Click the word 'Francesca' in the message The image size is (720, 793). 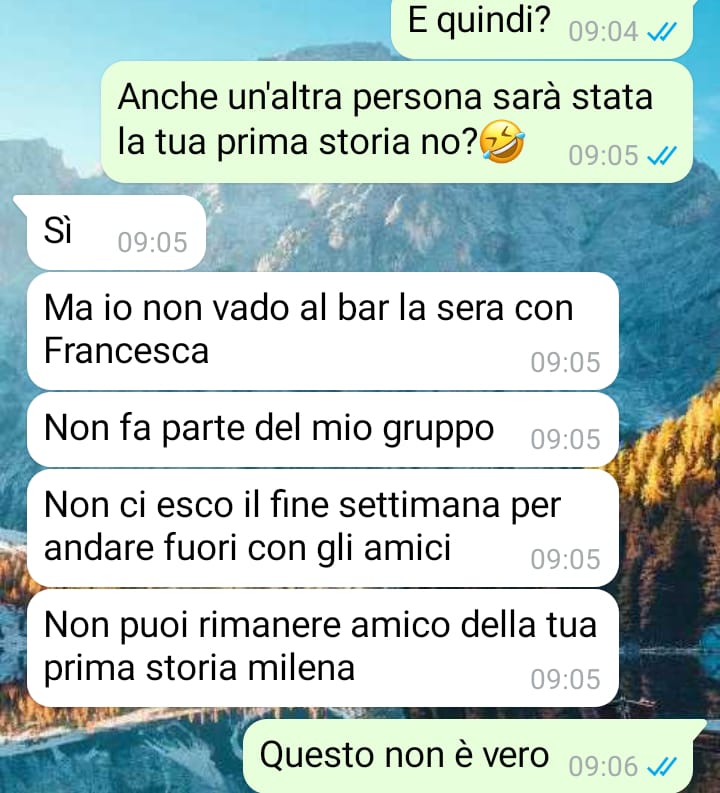click(126, 350)
